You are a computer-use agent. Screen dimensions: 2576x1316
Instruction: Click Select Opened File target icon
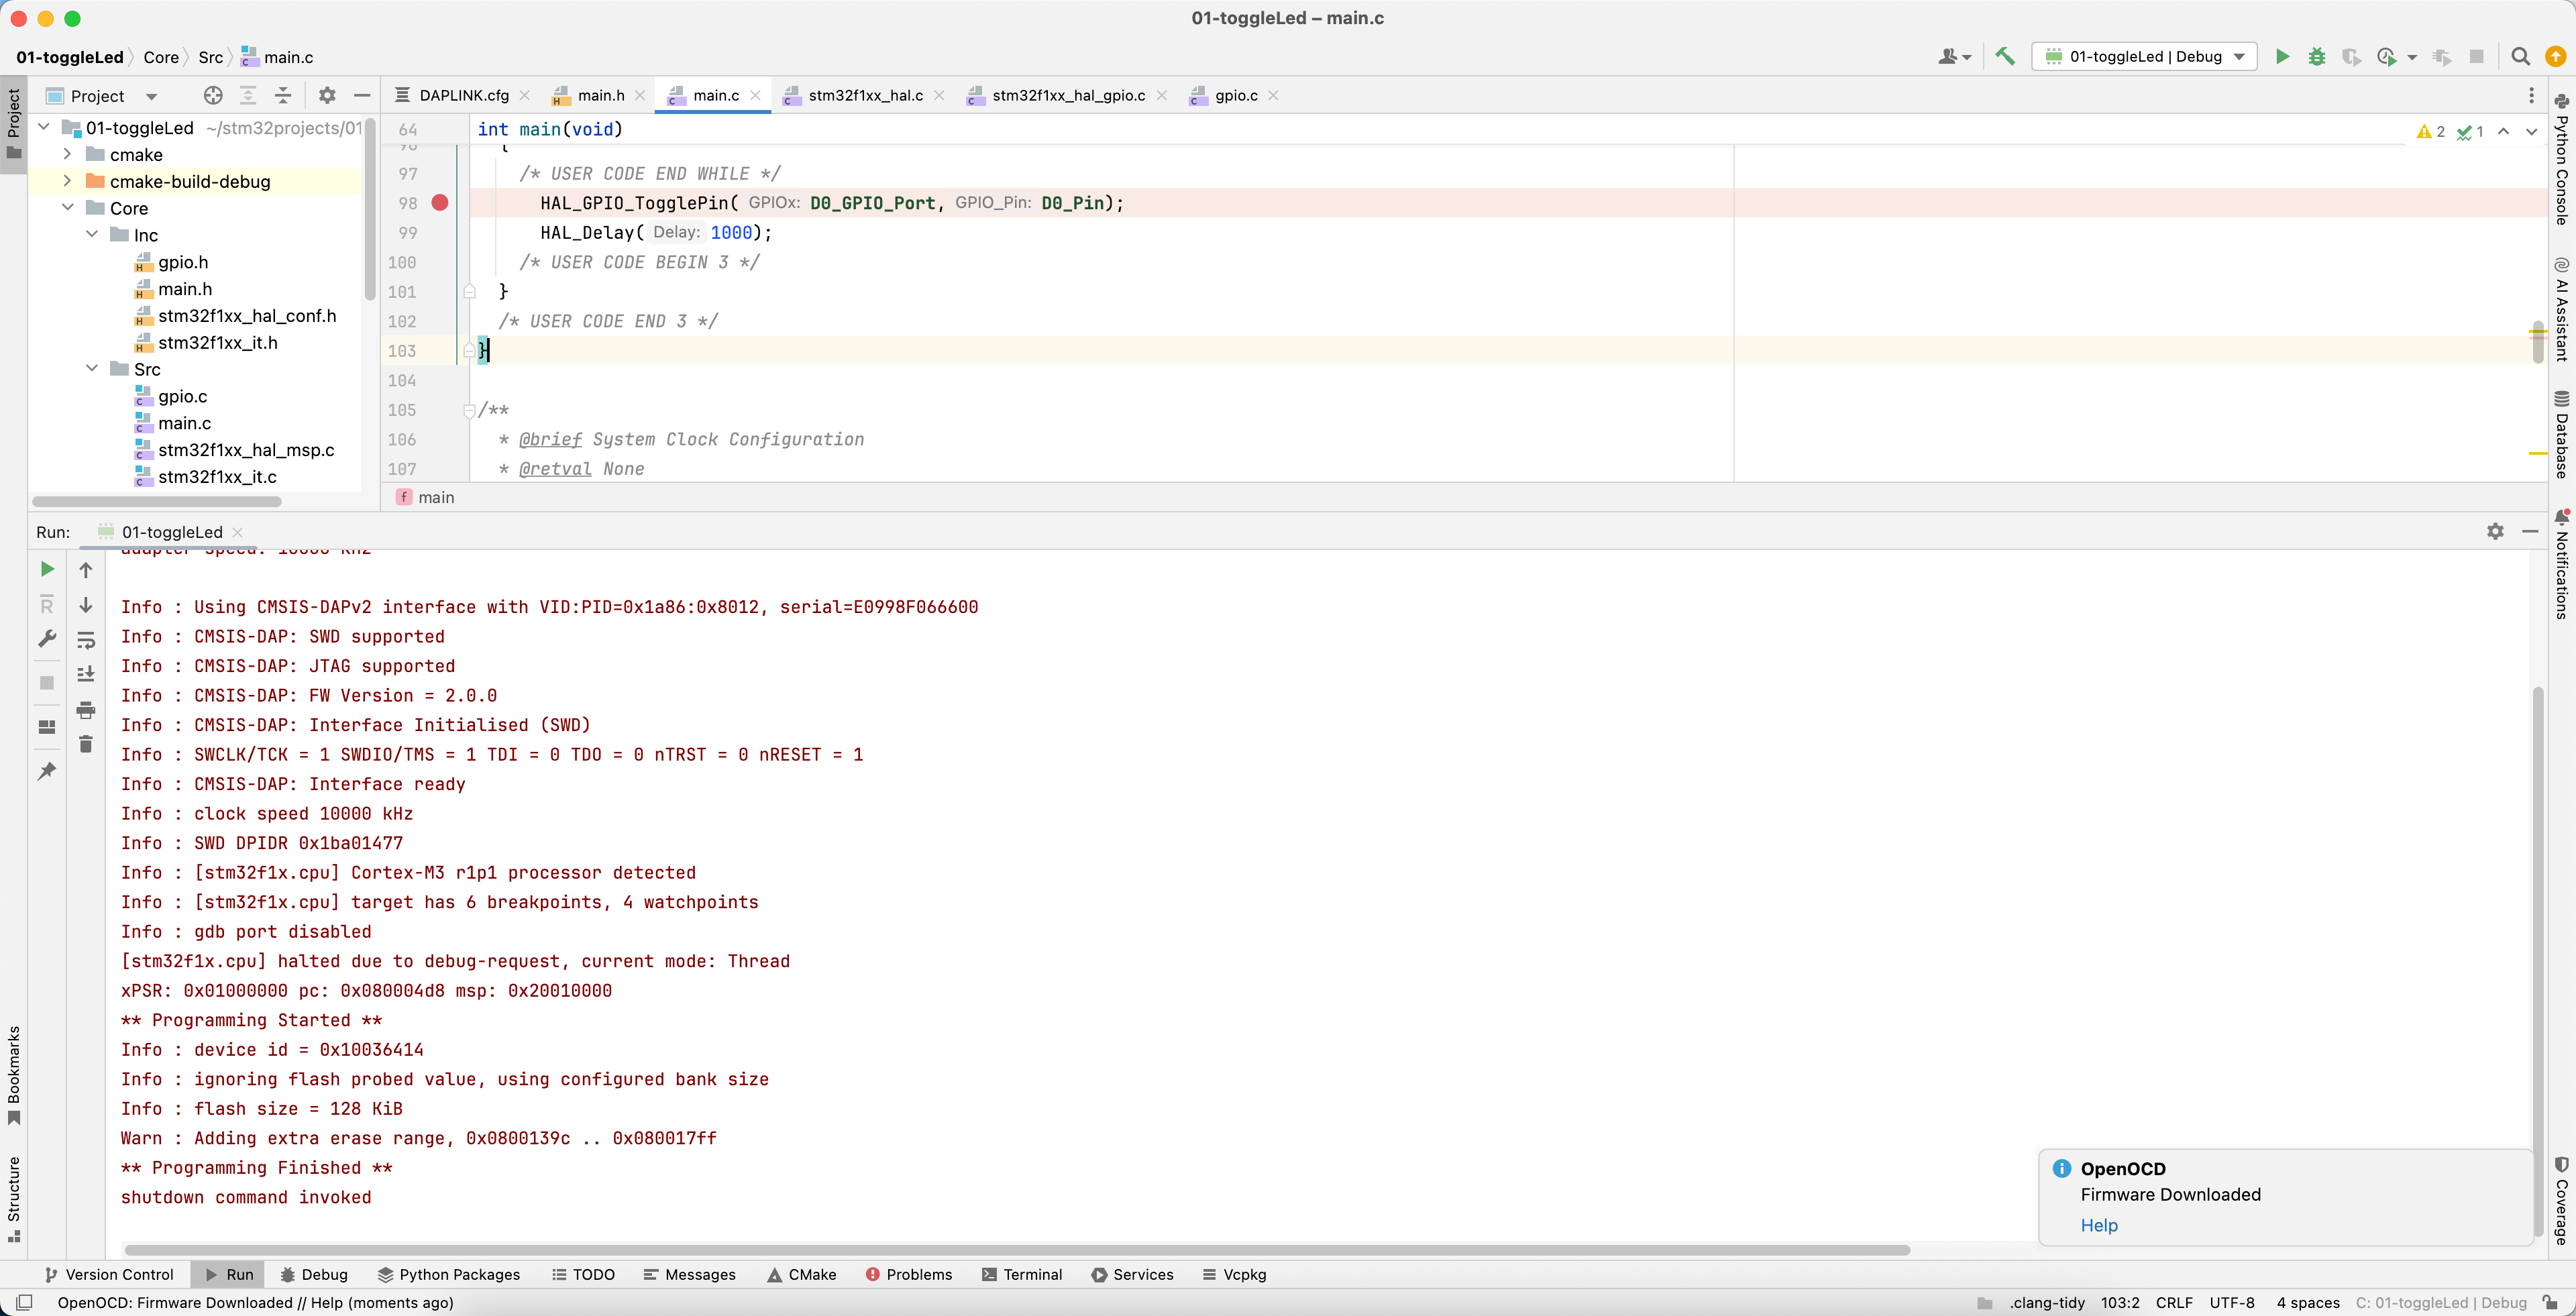point(213,96)
